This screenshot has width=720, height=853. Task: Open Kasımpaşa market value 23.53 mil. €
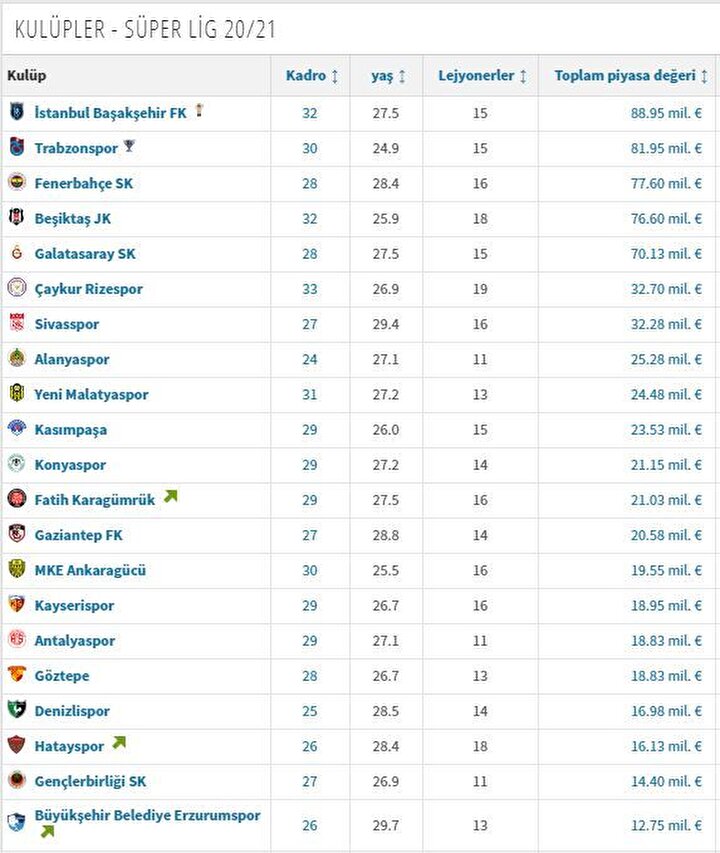click(x=666, y=430)
